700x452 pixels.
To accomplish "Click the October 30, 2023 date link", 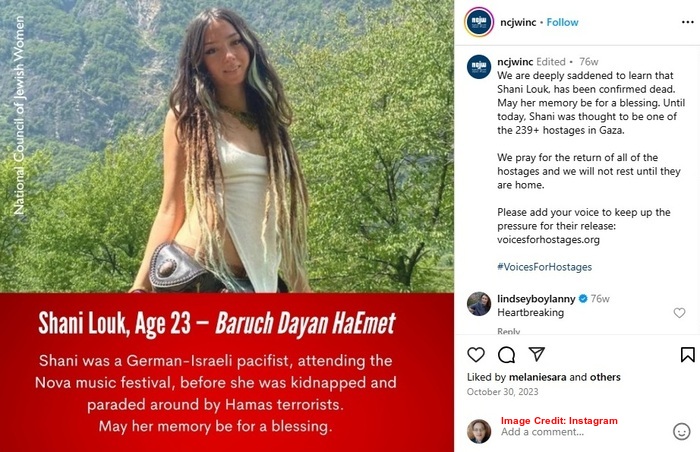I will [x=502, y=392].
